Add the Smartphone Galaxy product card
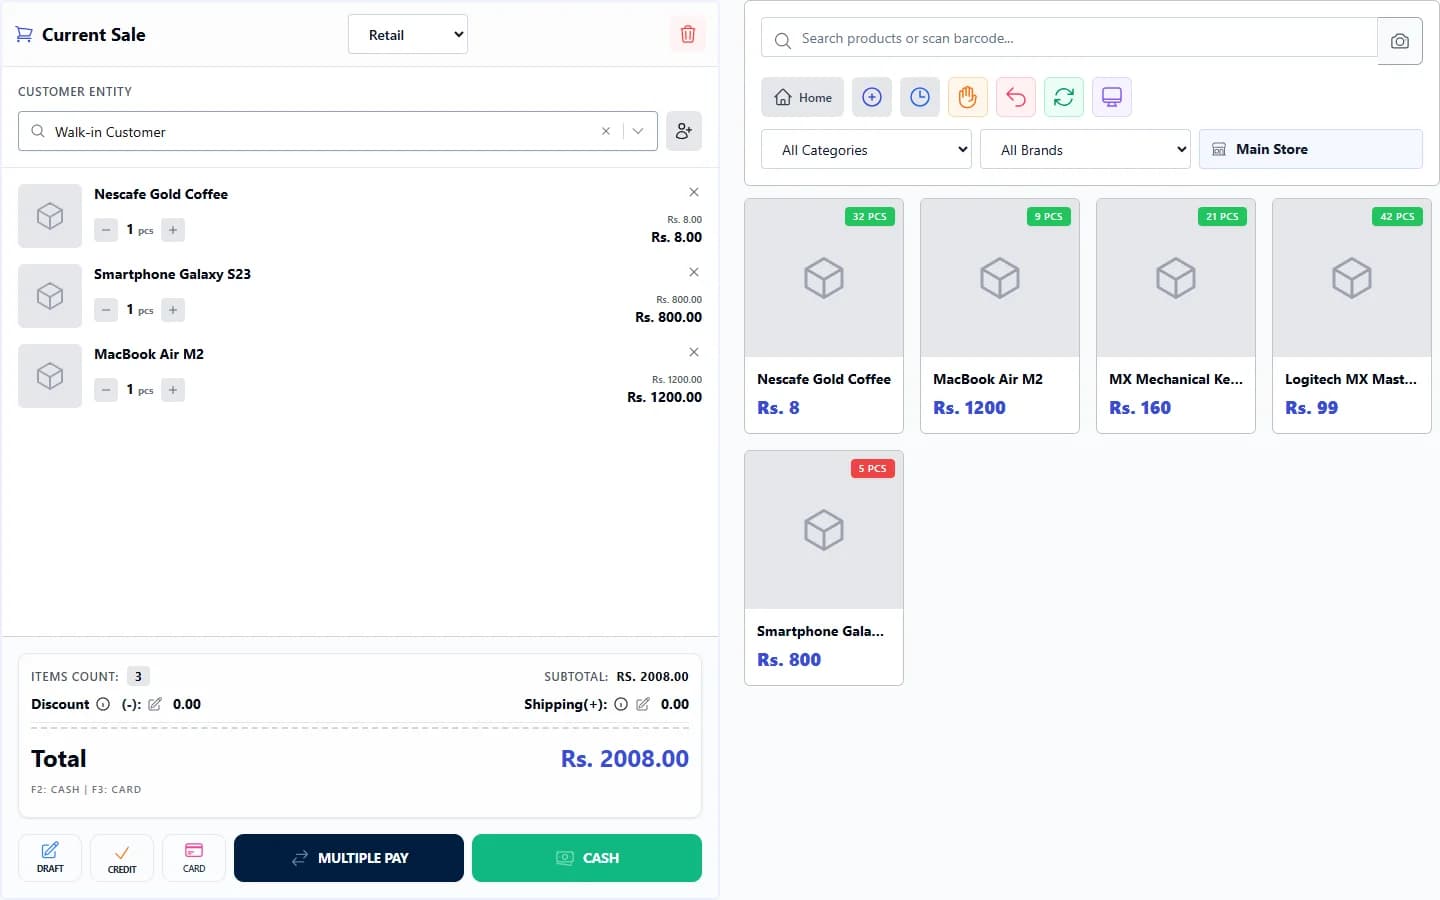 pos(824,568)
